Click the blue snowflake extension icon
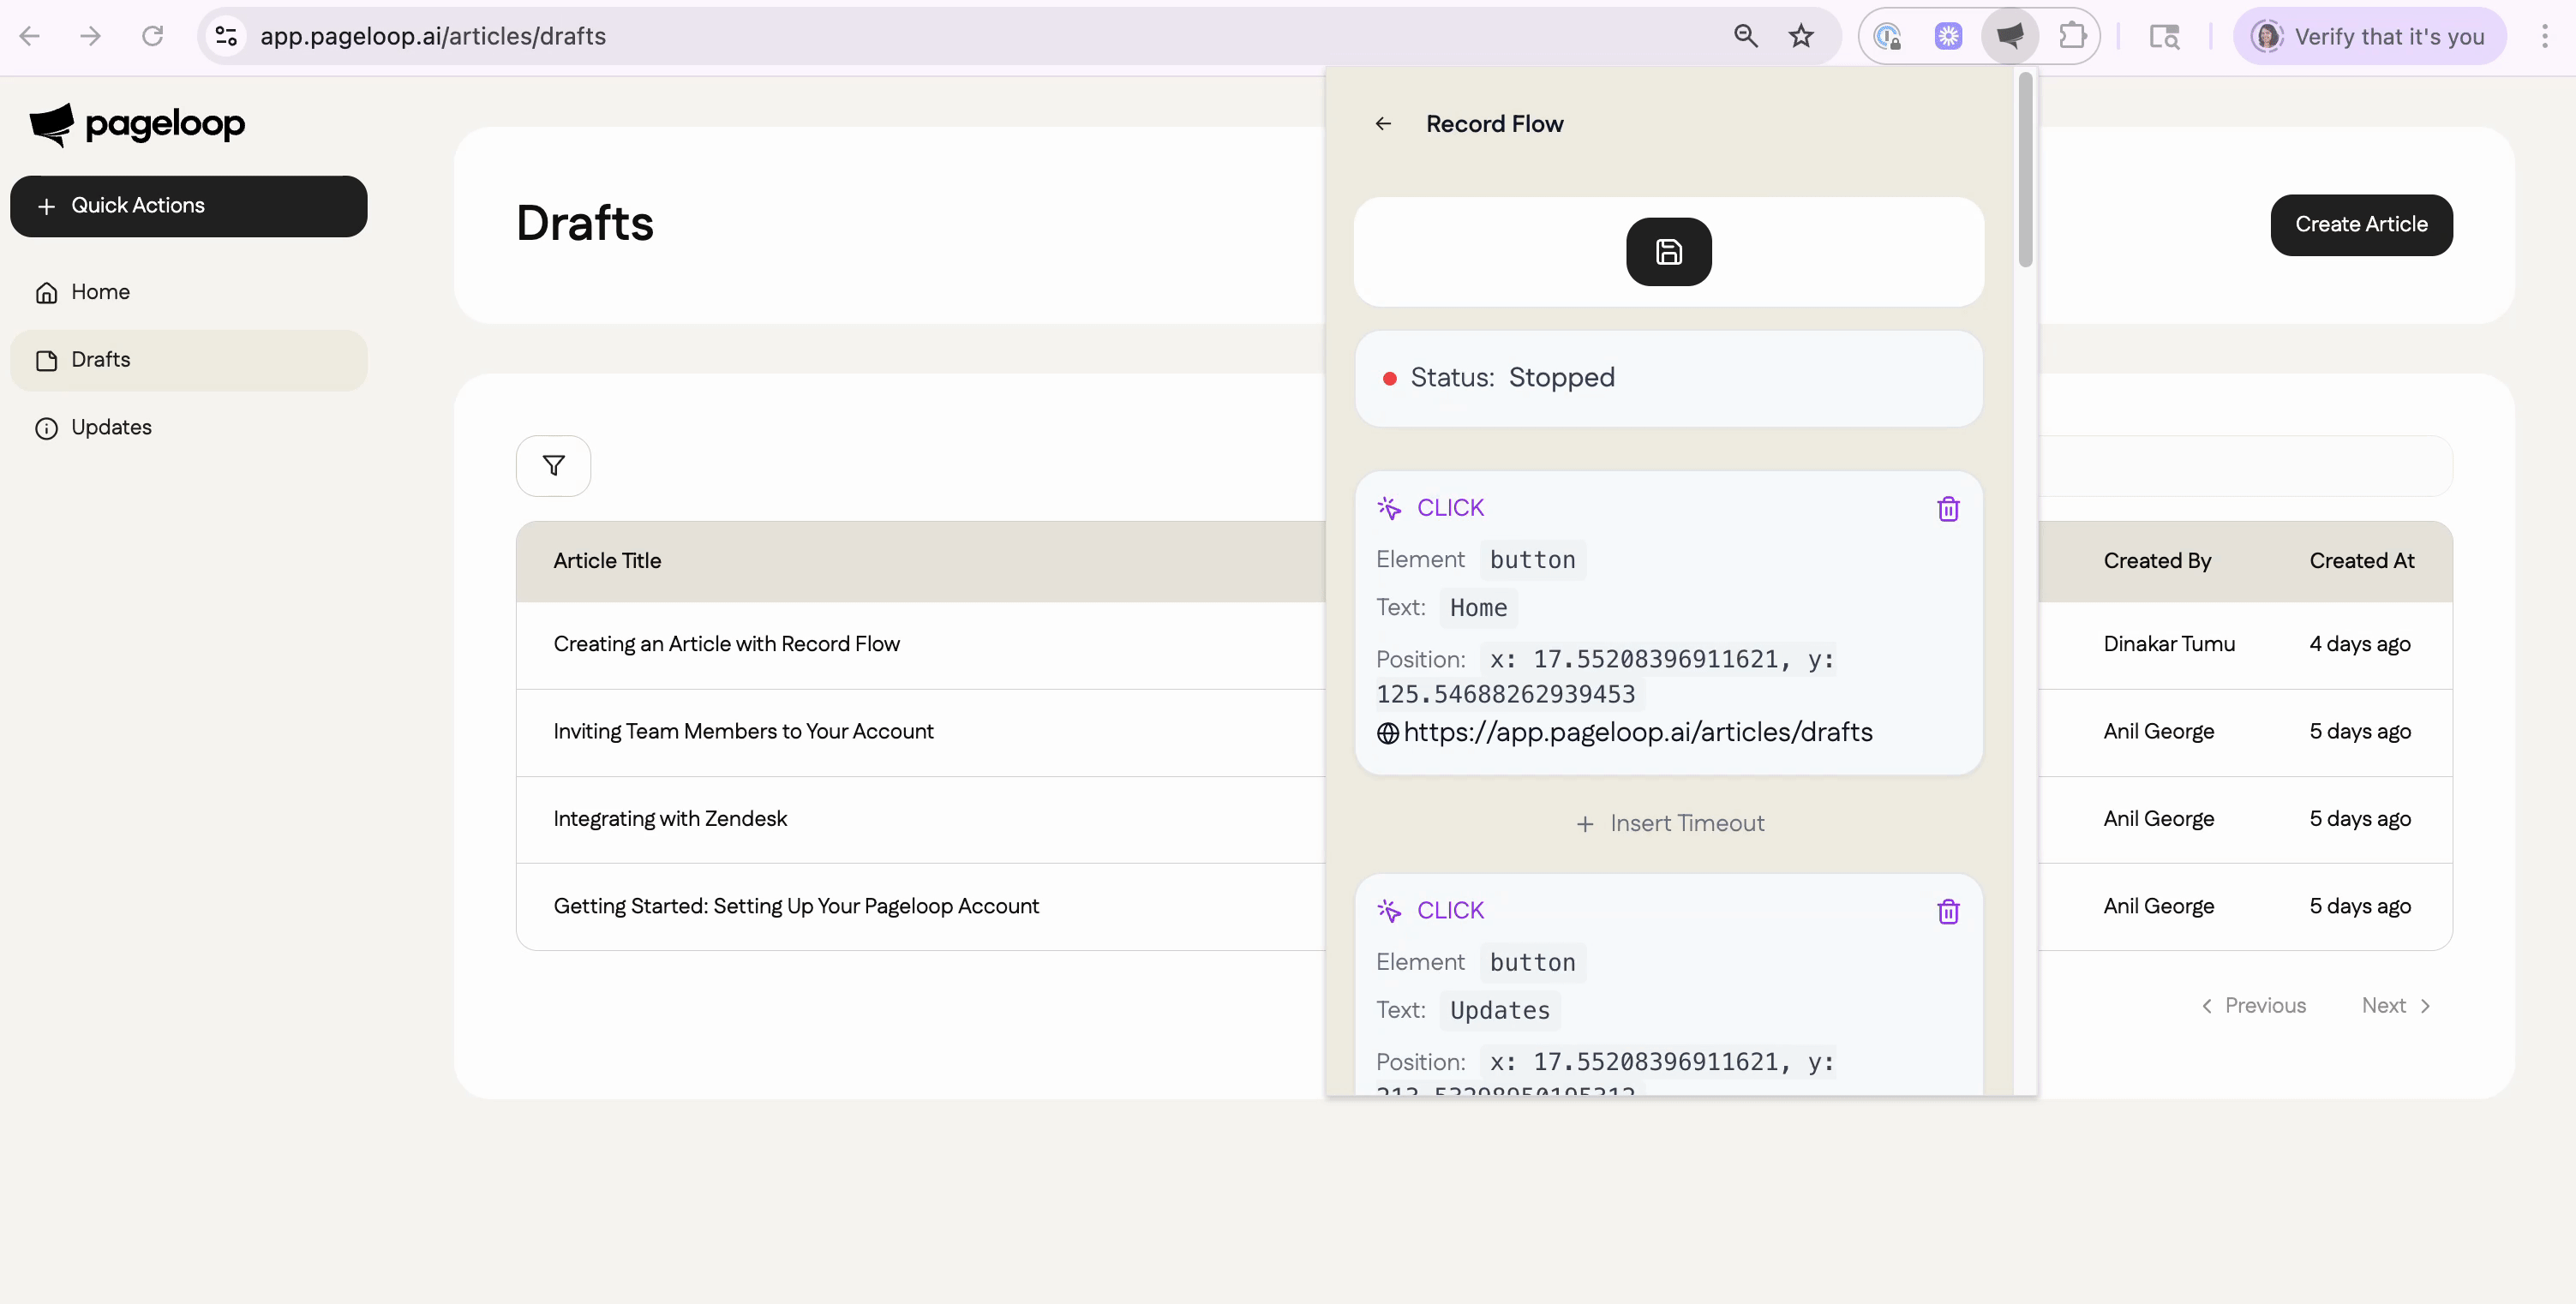Viewport: 2576px width, 1304px height. pyautogui.click(x=1948, y=36)
